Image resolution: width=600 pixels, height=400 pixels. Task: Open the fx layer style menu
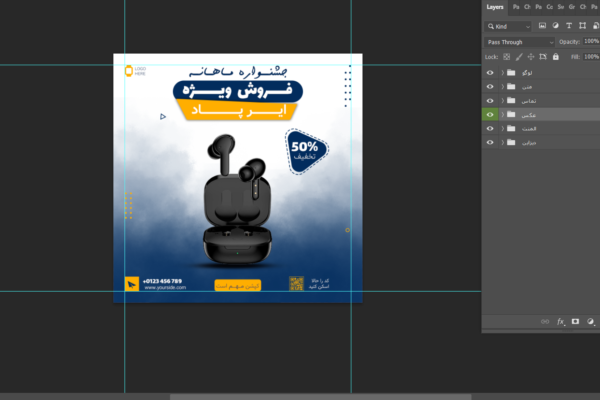pyautogui.click(x=561, y=322)
